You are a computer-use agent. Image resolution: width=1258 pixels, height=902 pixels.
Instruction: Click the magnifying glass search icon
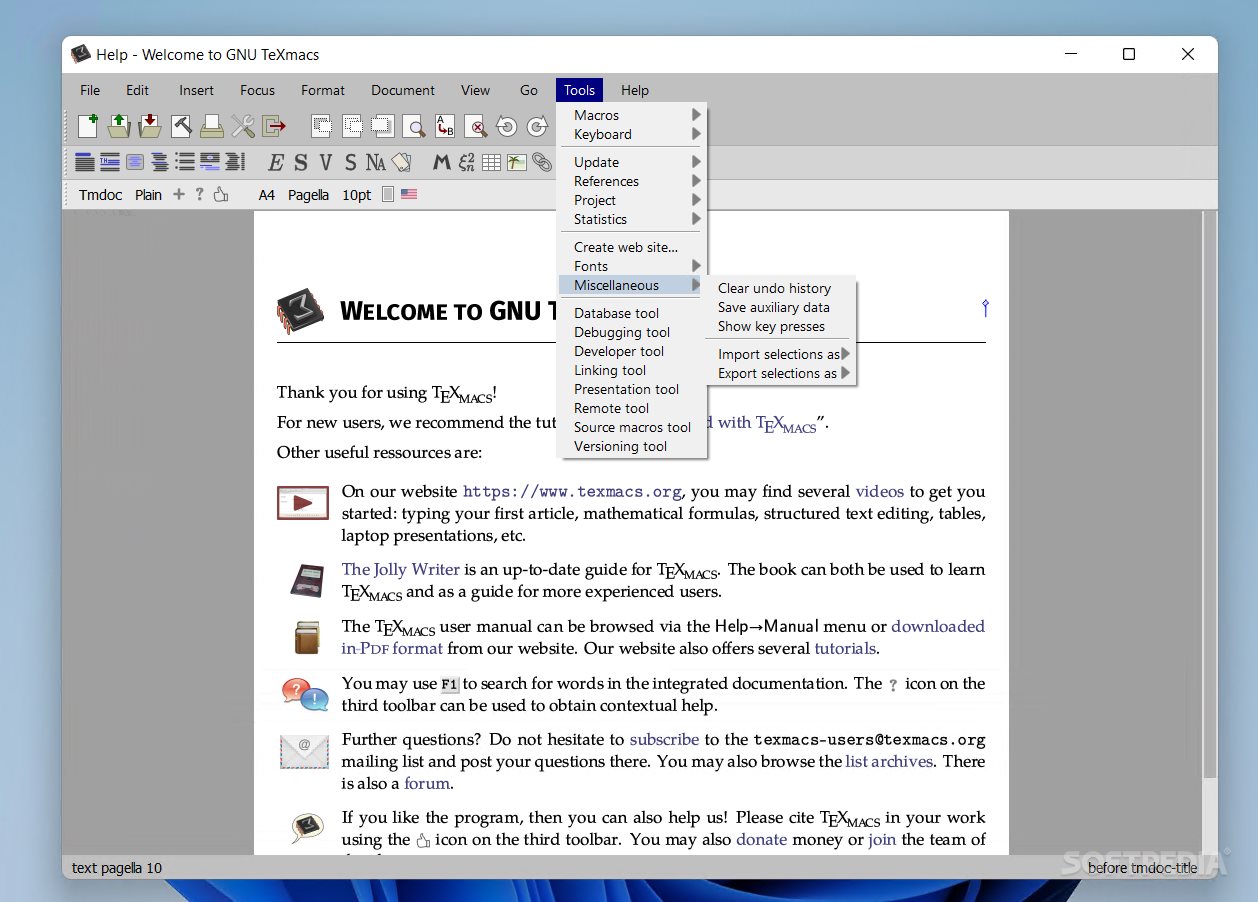point(413,127)
